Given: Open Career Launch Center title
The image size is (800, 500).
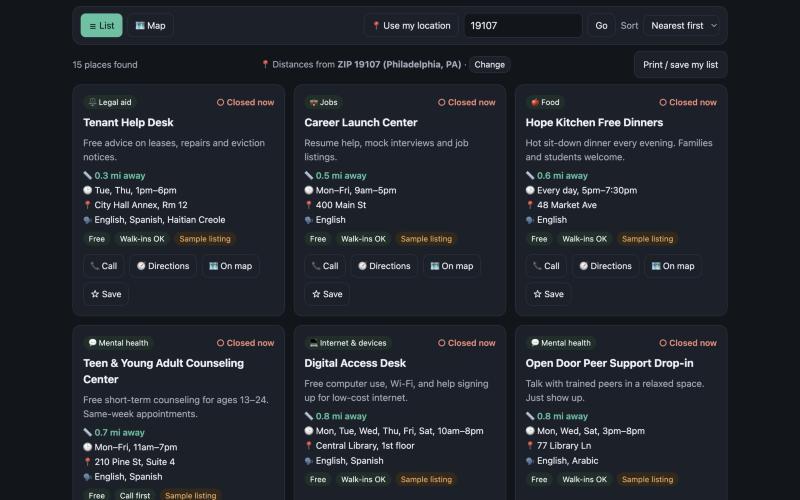Looking at the screenshot, I should [361, 122].
